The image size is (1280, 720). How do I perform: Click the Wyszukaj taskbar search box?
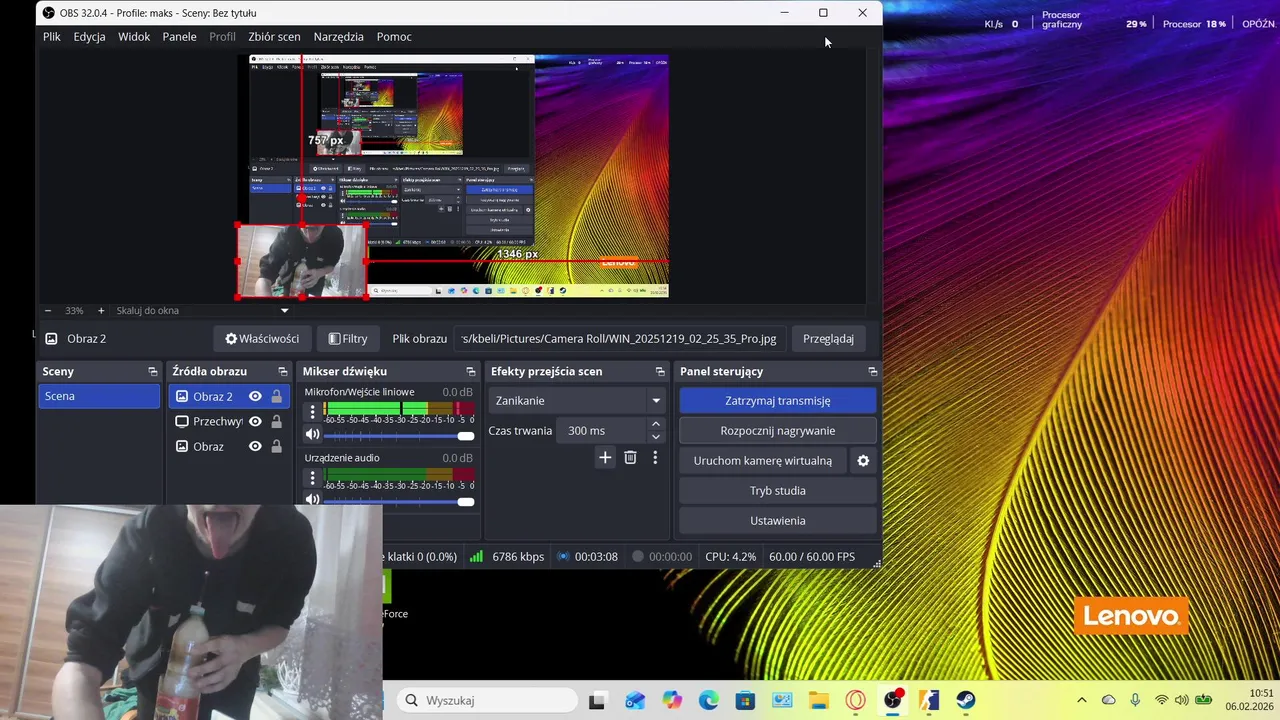[485, 700]
